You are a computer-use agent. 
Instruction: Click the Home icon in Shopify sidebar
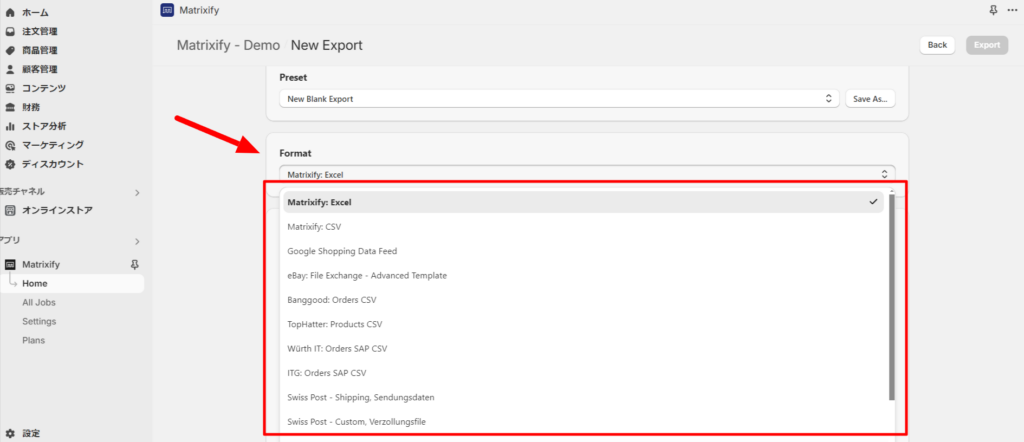[x=10, y=12]
